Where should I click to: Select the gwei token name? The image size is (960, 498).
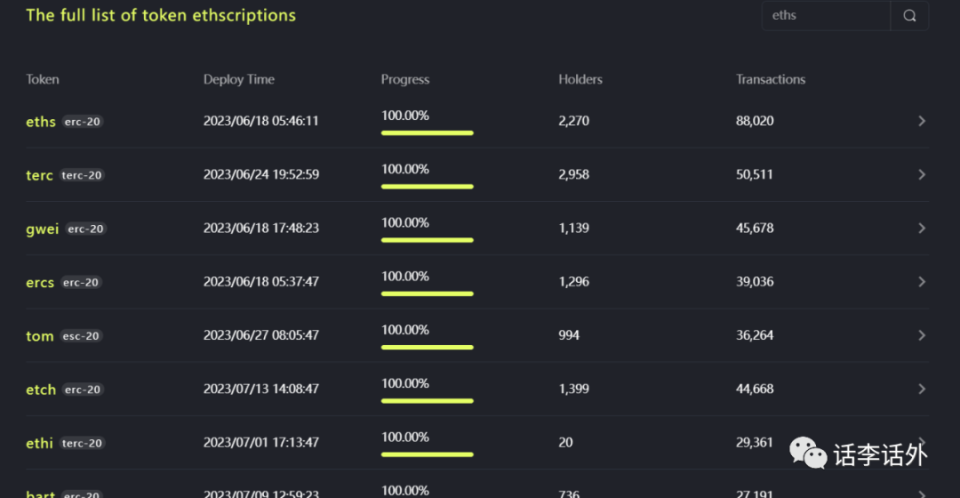click(42, 229)
